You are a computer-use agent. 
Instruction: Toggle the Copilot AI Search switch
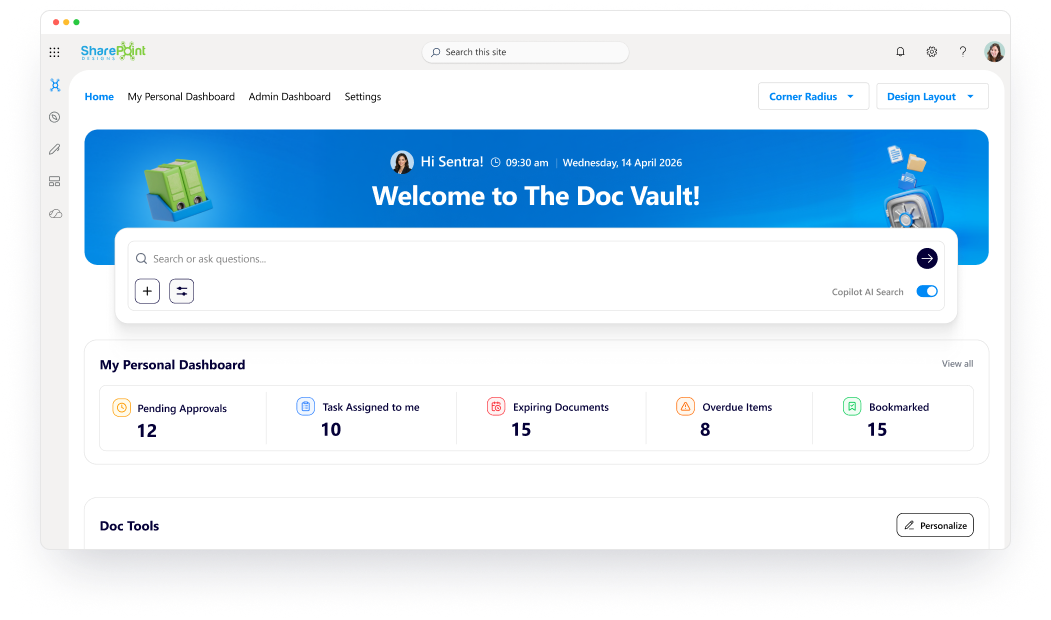[927, 292]
